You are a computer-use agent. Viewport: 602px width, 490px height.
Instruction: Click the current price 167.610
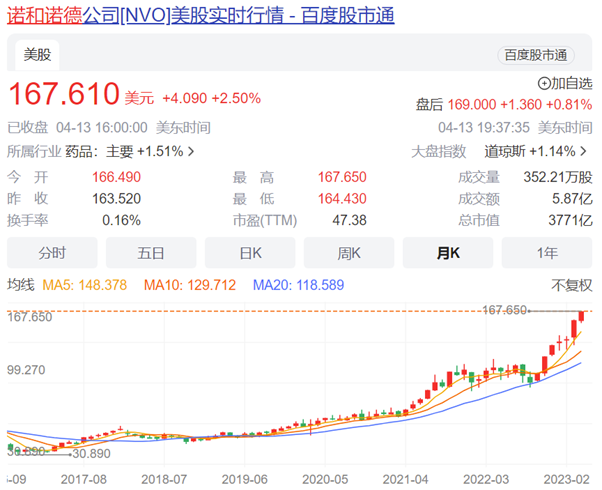64,93
